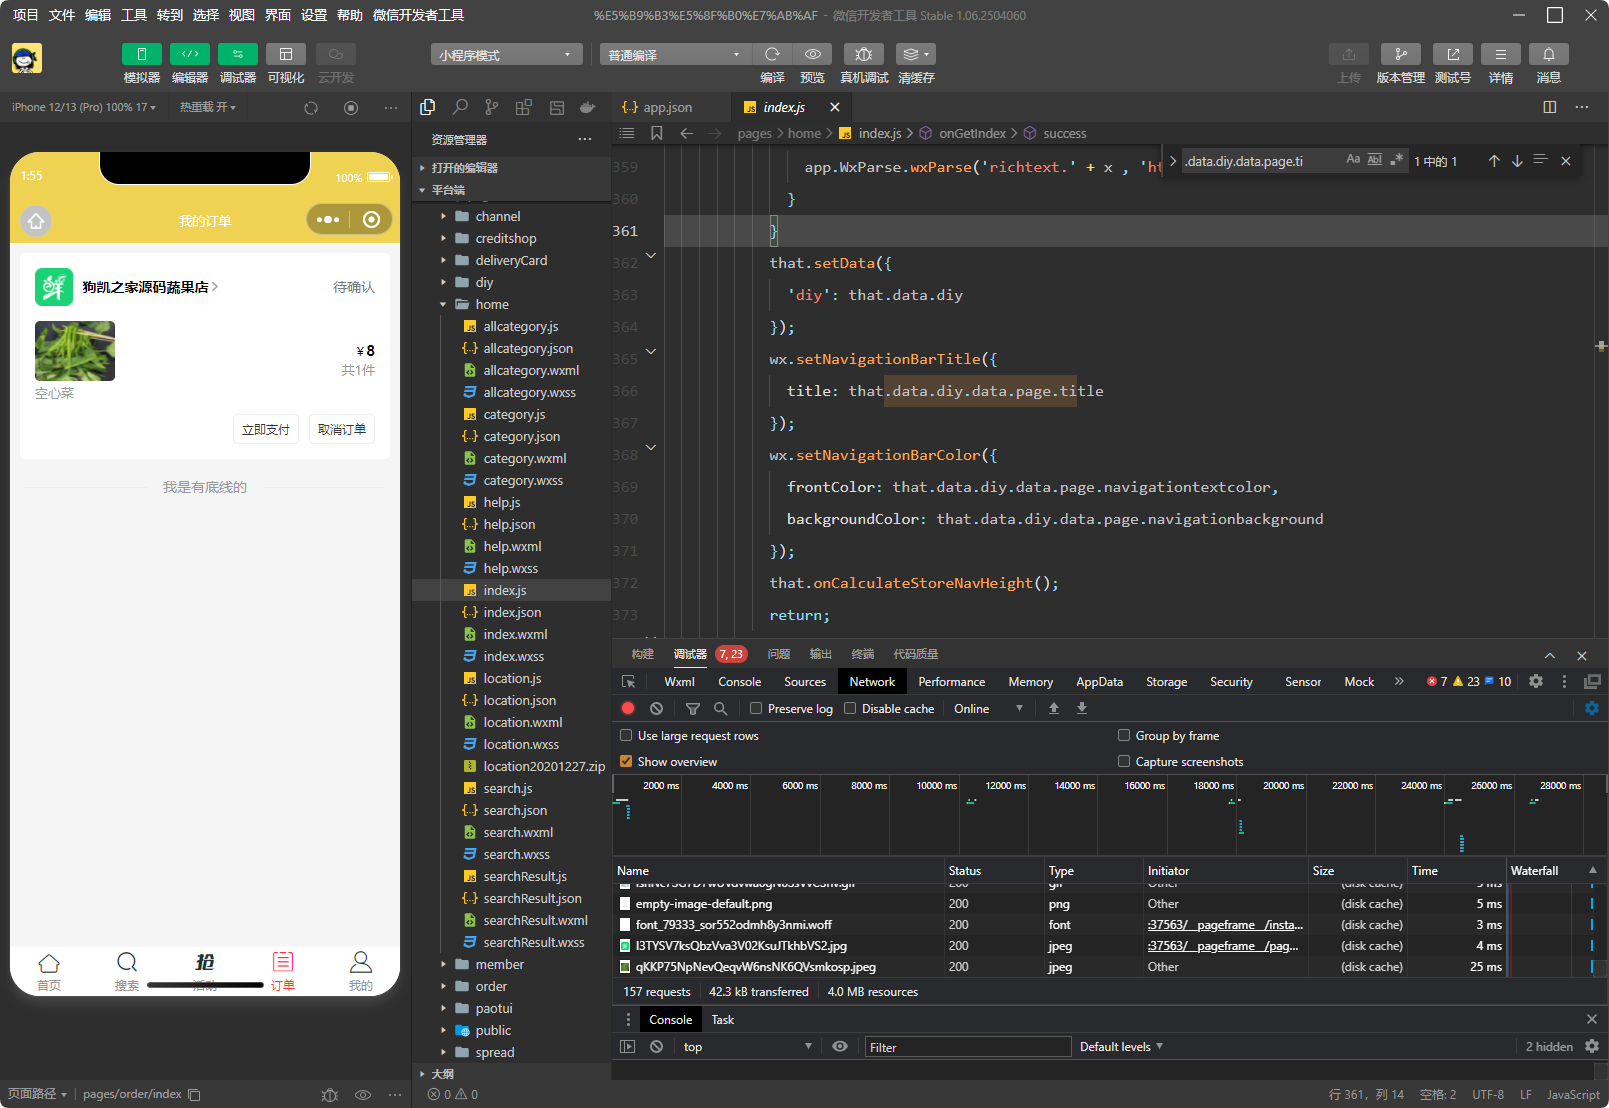Screen dimensions: 1609x1108
Task: Open the search icon in explorer sidebar
Action: 460,107
